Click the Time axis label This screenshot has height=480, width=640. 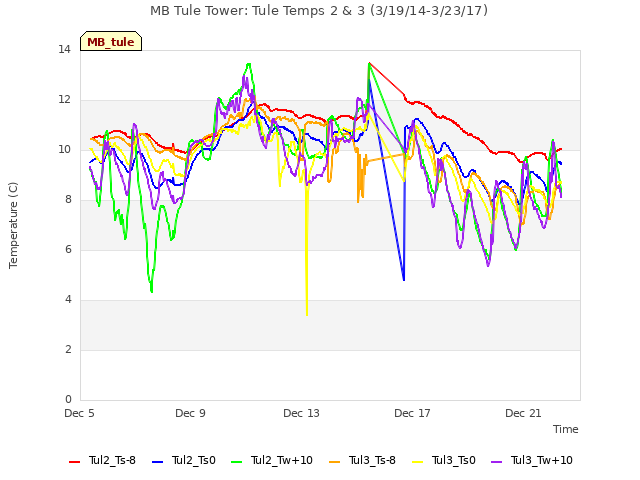coord(566,429)
